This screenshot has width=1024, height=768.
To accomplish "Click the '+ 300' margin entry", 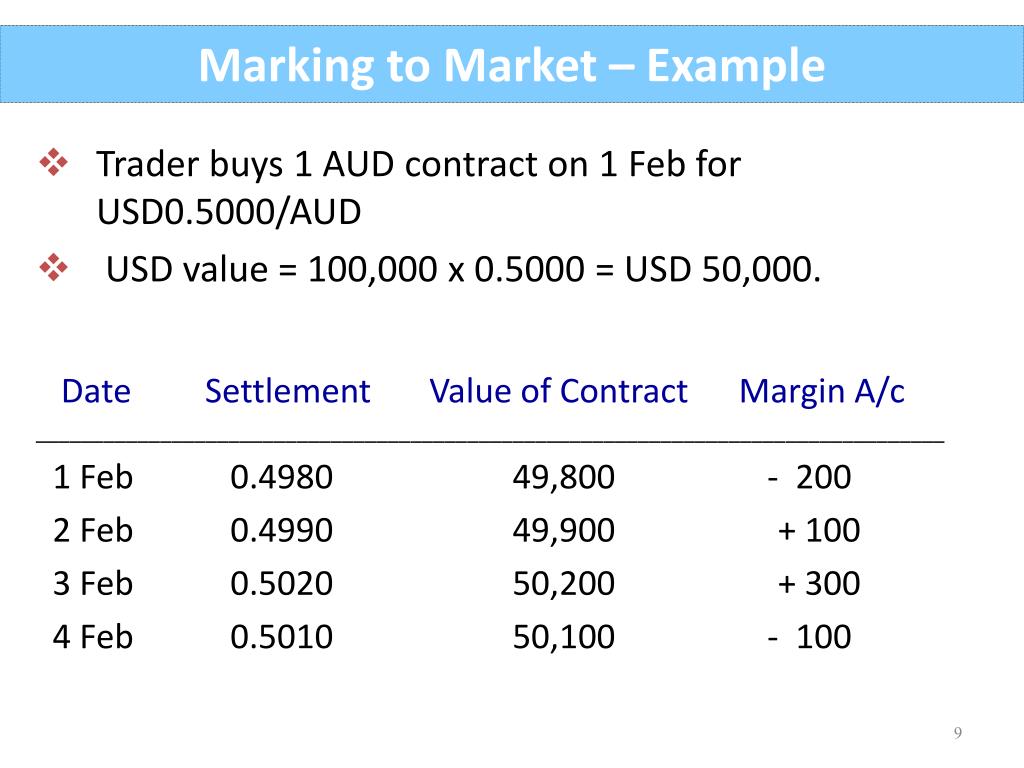I will [819, 583].
